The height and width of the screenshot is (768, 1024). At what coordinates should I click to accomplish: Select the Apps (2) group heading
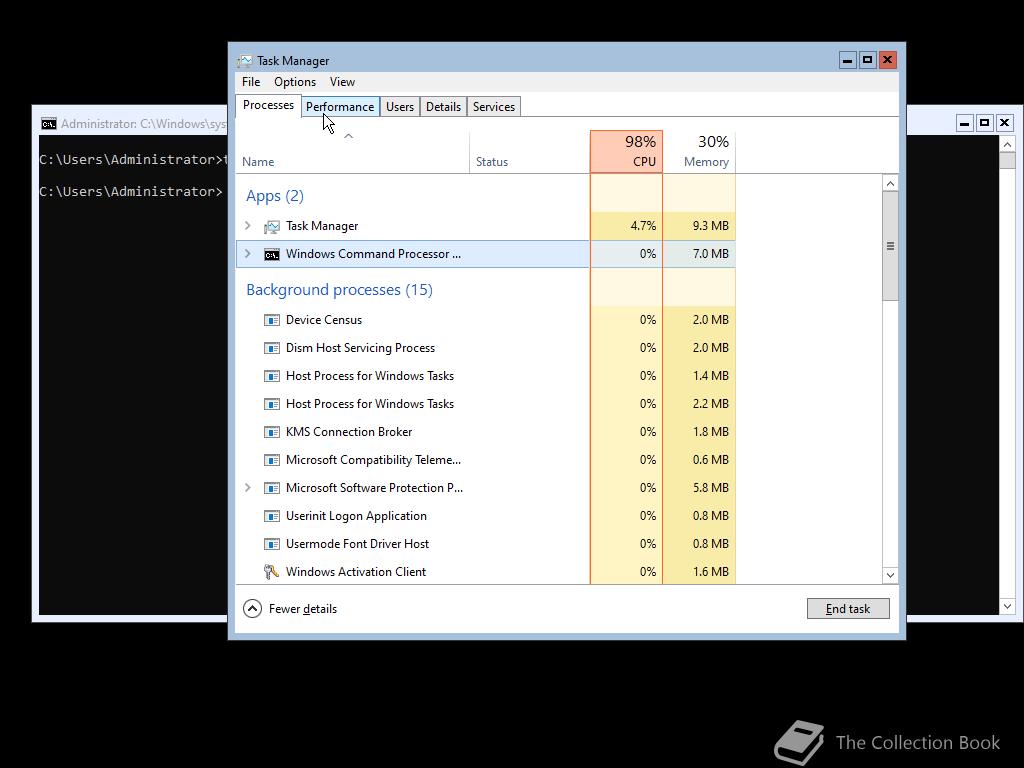pos(275,196)
